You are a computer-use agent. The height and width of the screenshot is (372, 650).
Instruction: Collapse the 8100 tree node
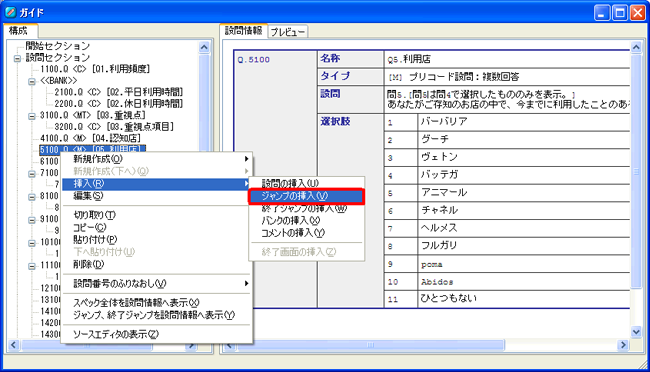(x=32, y=197)
